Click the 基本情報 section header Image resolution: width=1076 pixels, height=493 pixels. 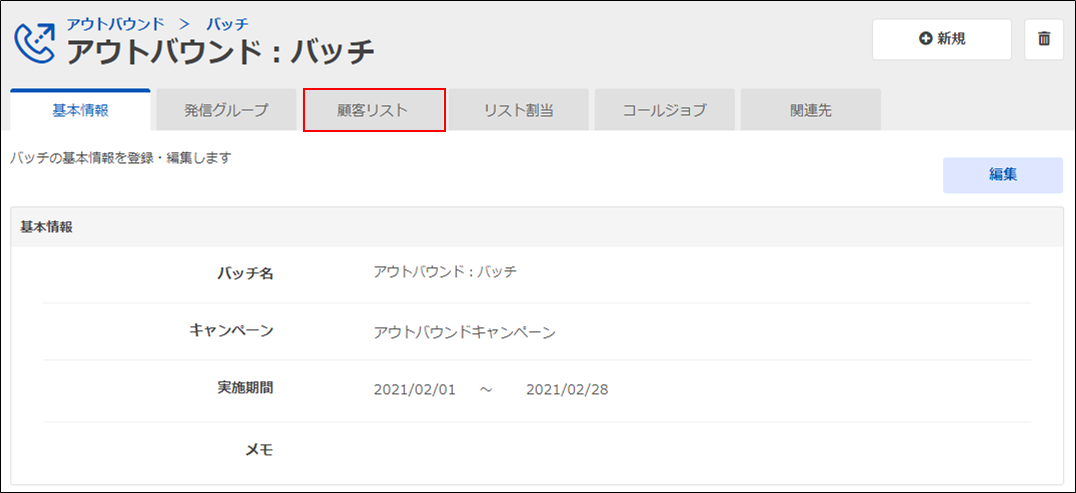point(46,227)
